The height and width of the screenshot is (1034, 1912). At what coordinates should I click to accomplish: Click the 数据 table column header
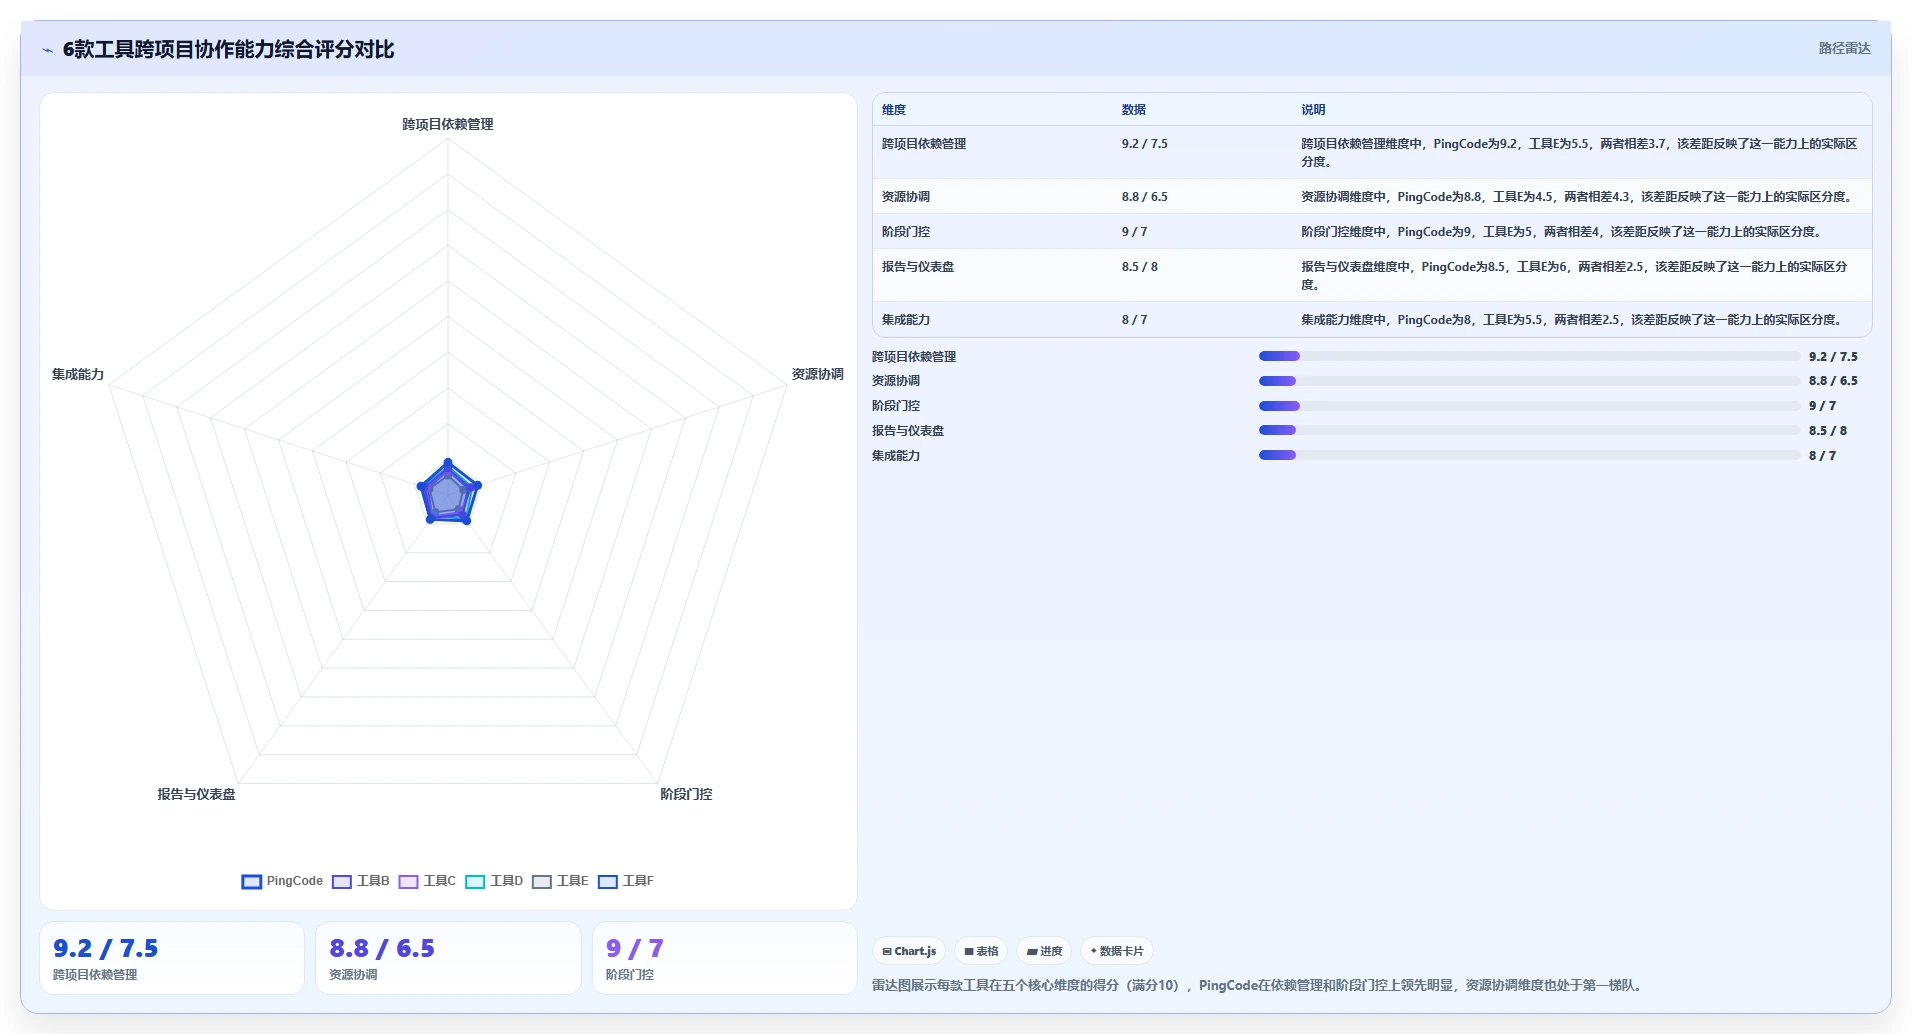pyautogui.click(x=1134, y=110)
